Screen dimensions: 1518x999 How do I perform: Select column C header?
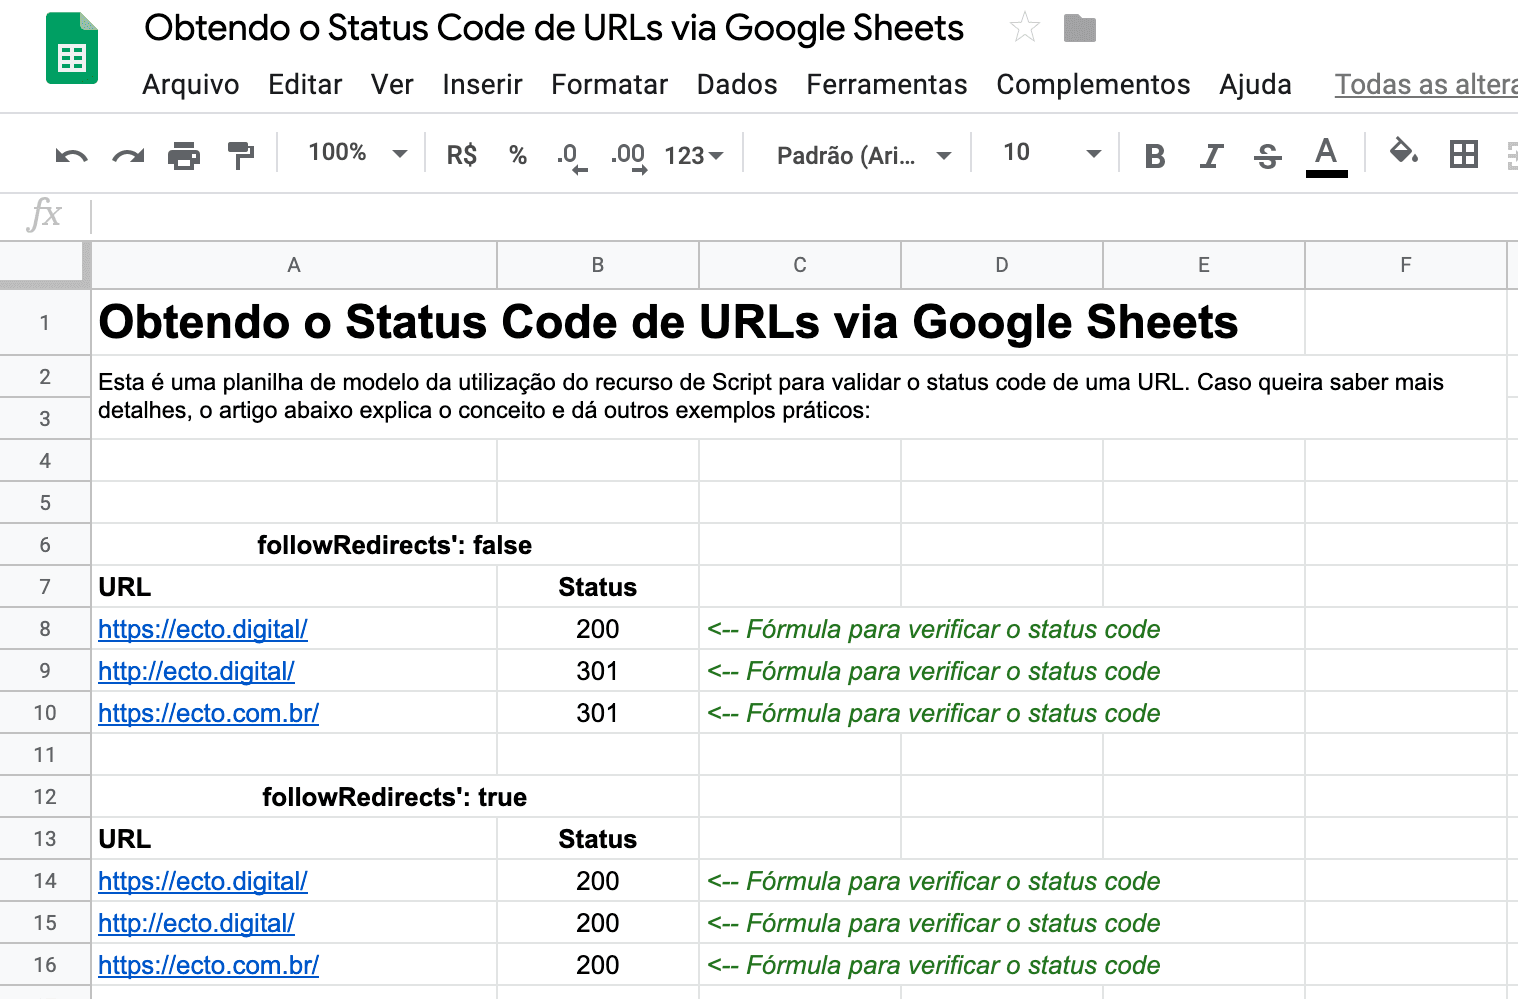800,265
